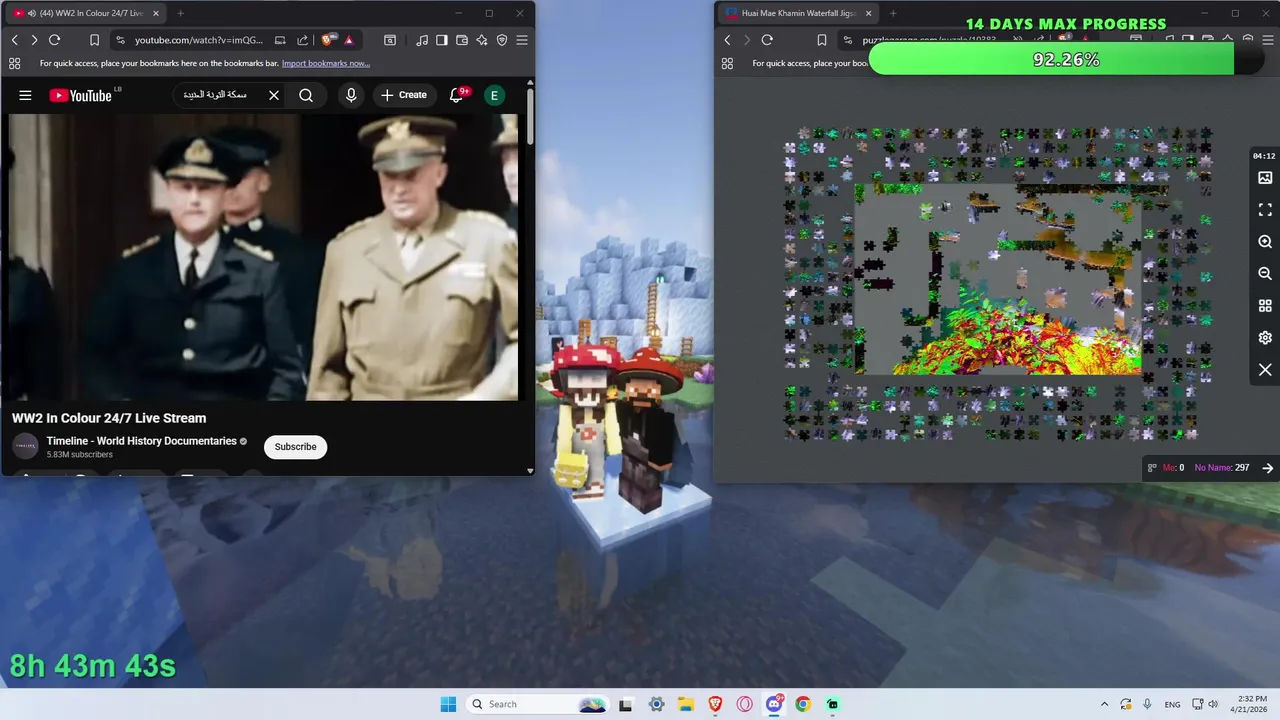Image resolution: width=1280 pixels, height=720 pixels.
Task: Open Discord from the taskbar
Action: 774,704
